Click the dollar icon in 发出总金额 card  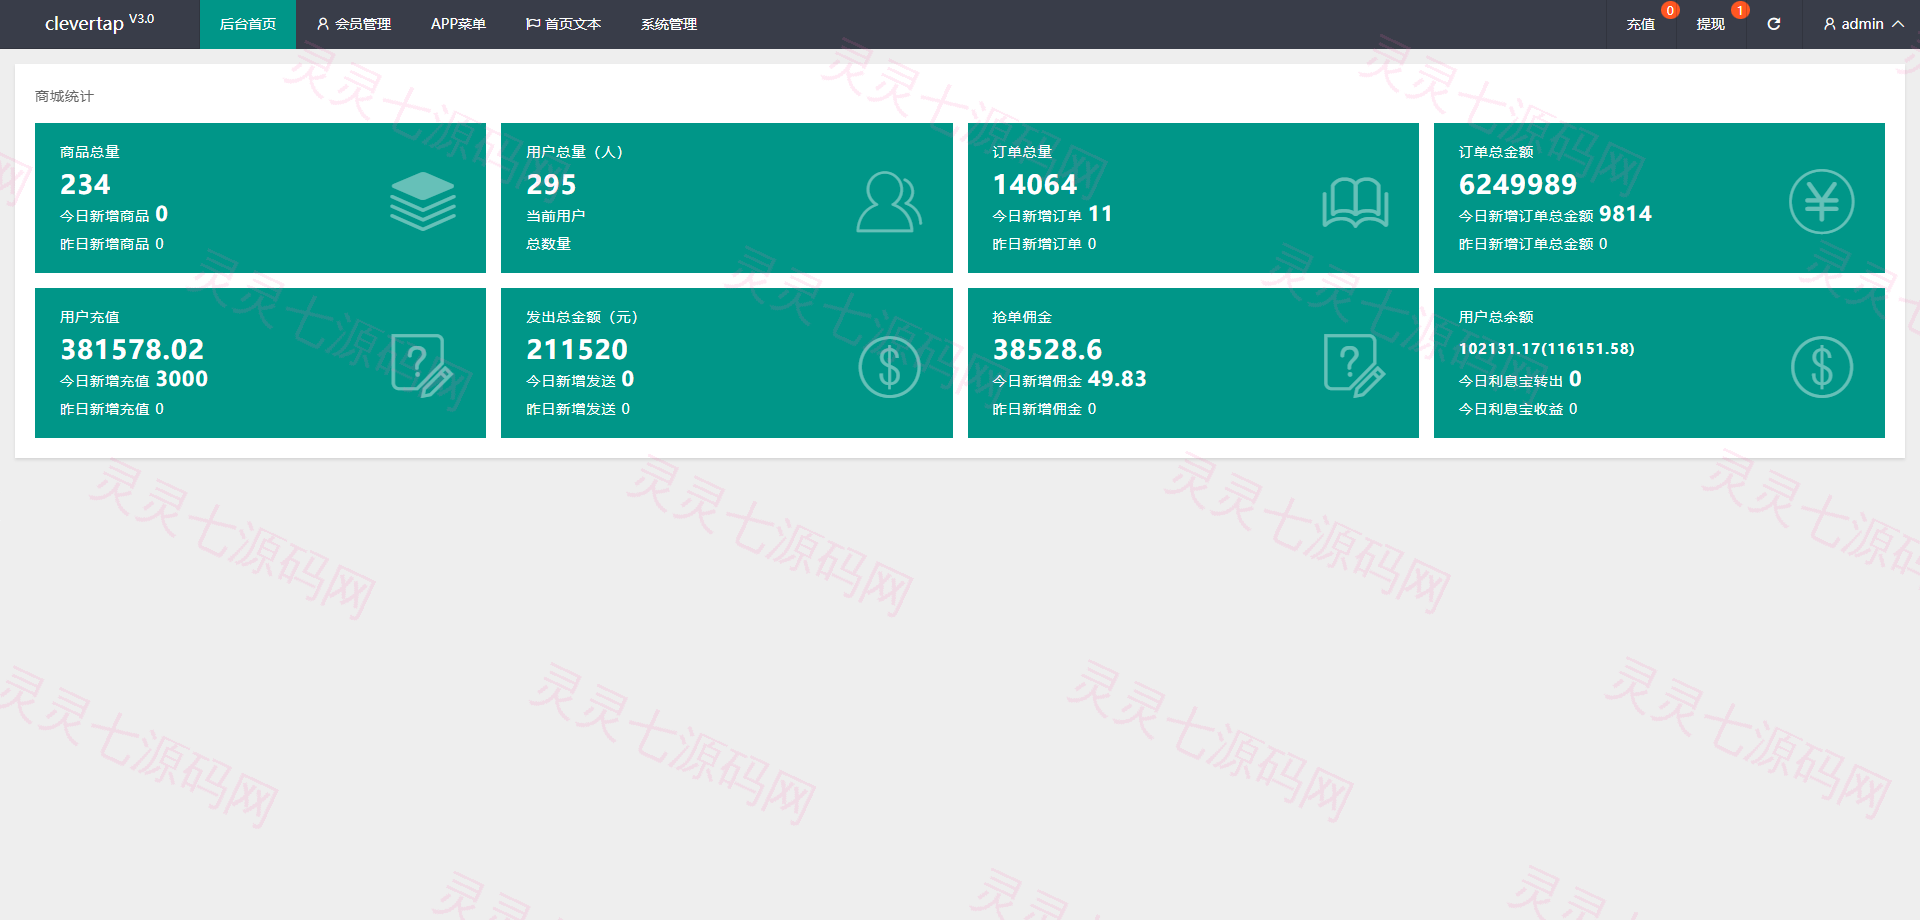(889, 367)
